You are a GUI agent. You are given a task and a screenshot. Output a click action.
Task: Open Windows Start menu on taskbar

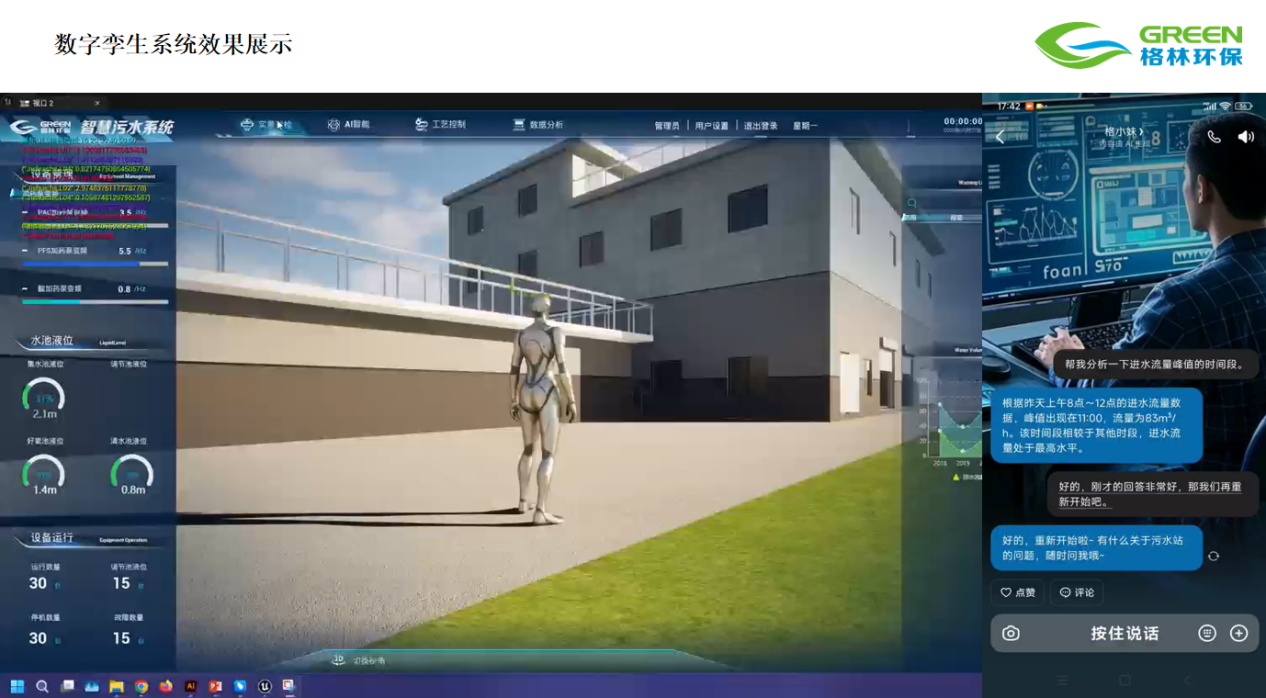coord(17,686)
